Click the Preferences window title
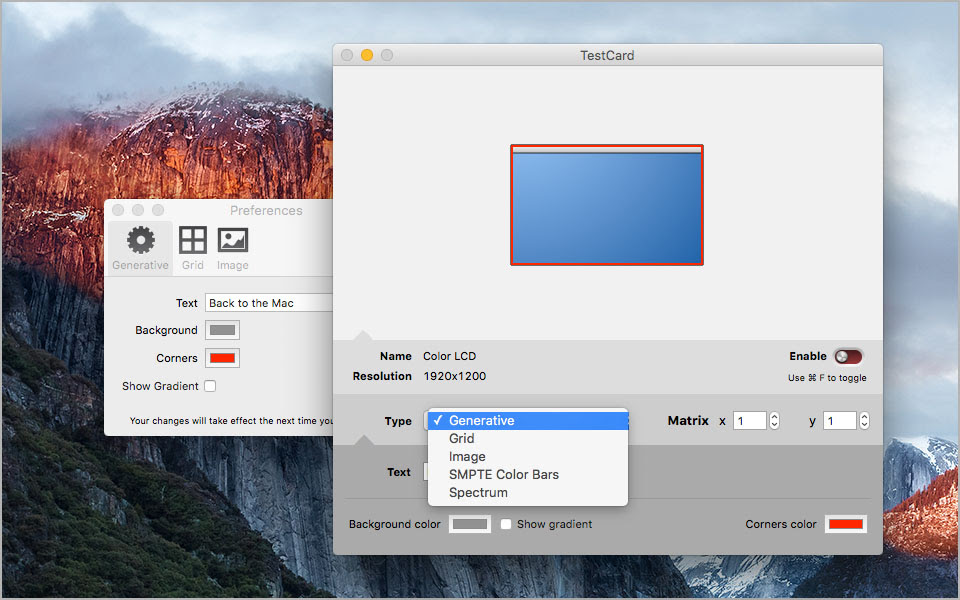 pyautogui.click(x=266, y=210)
